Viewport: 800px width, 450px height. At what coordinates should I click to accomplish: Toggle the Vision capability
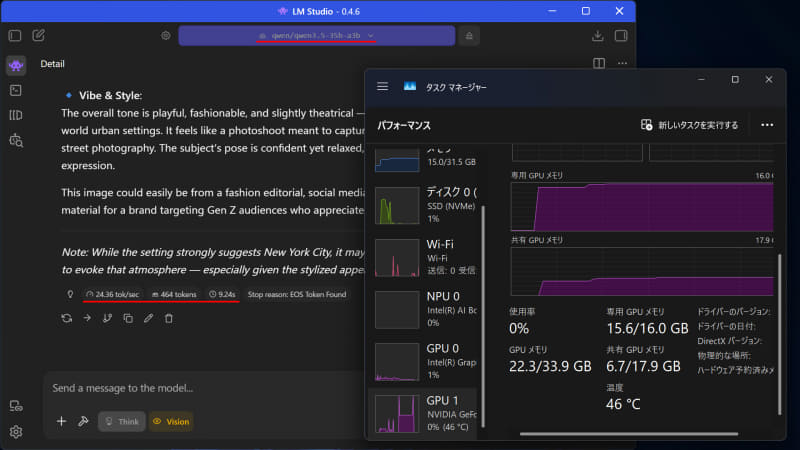(171, 421)
